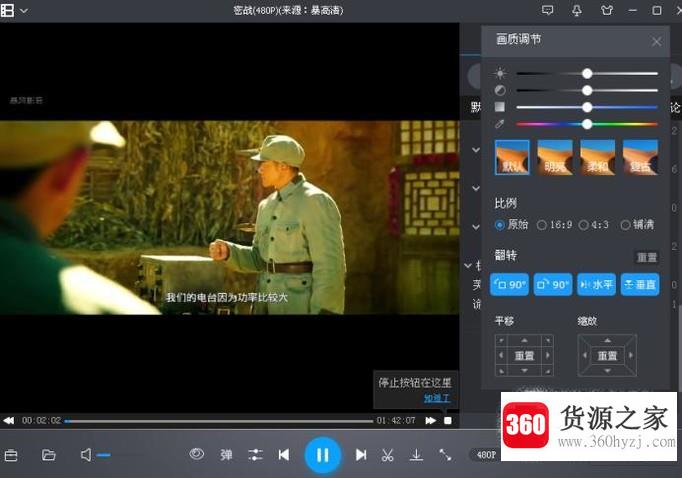682x478 pixels.
Task: Adjust the brightness slider handle
Action: [587, 74]
